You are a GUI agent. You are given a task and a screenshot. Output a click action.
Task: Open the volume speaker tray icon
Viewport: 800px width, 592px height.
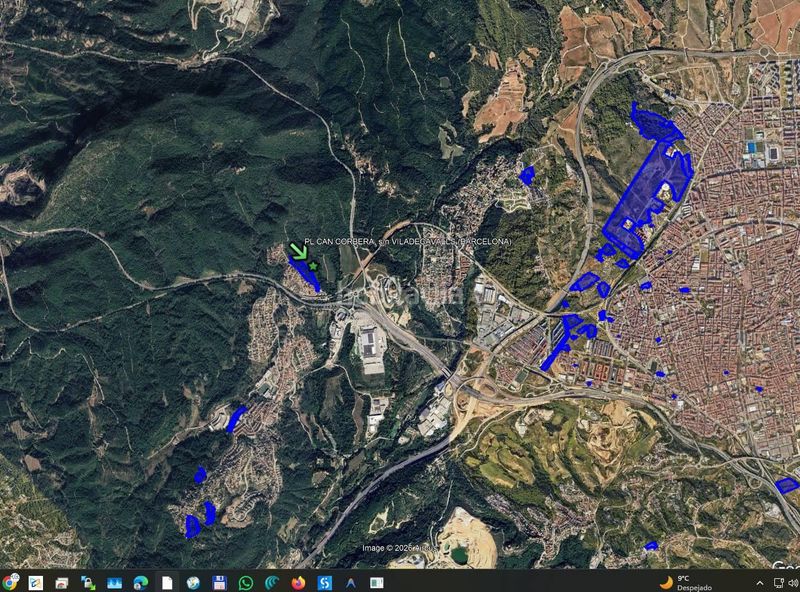pos(793,583)
